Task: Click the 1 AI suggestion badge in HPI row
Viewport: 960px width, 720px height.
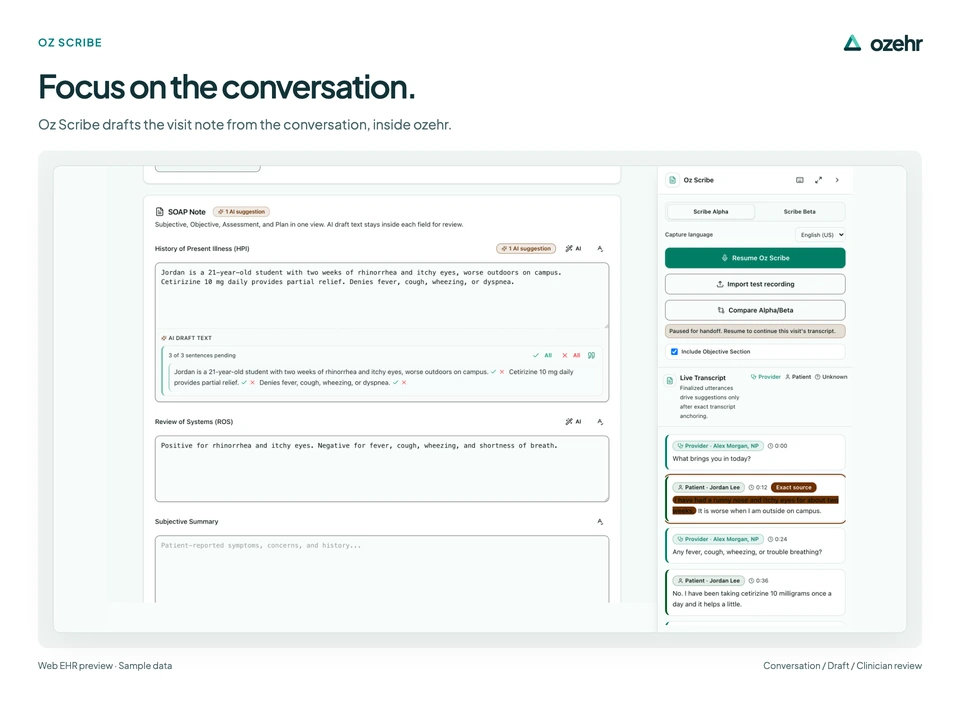Action: coord(526,249)
